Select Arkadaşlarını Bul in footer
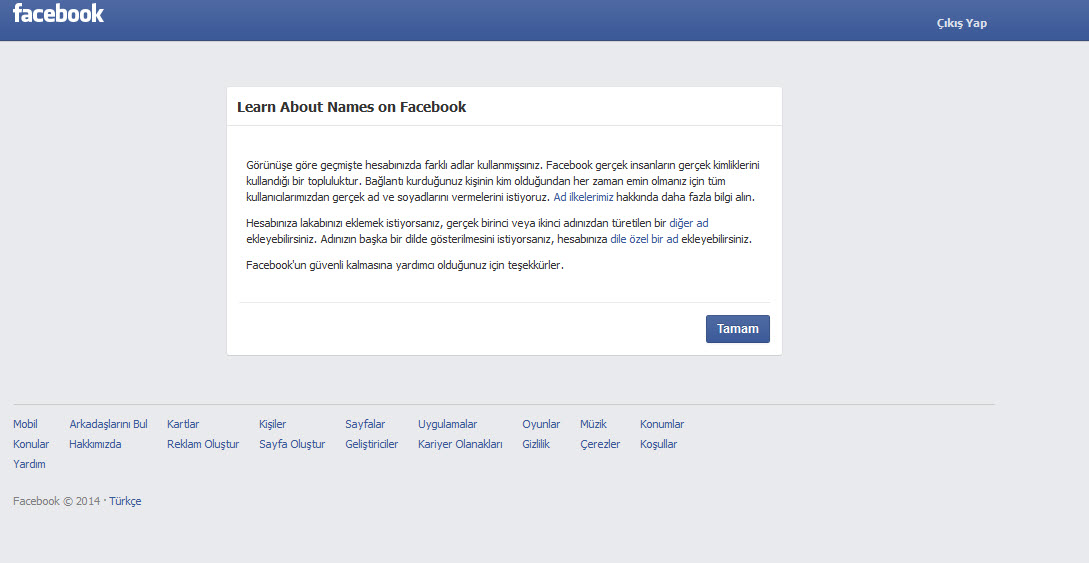The height and width of the screenshot is (563, 1089). (x=108, y=424)
